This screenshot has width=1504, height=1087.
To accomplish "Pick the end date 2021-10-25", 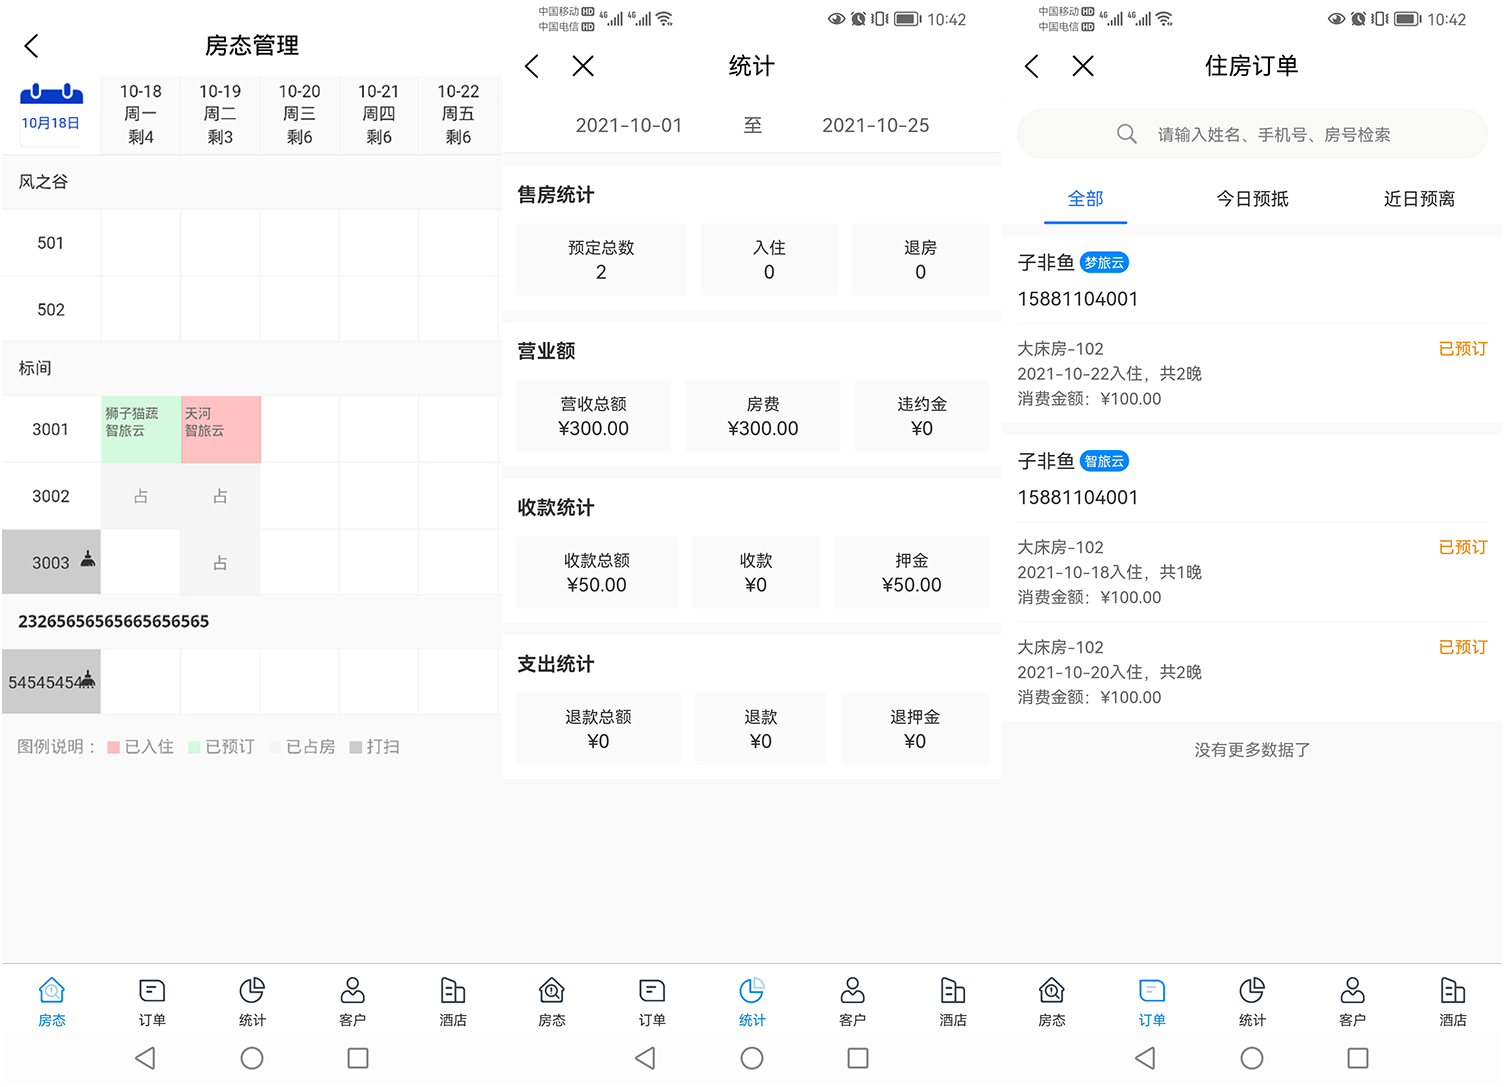I will [x=875, y=126].
